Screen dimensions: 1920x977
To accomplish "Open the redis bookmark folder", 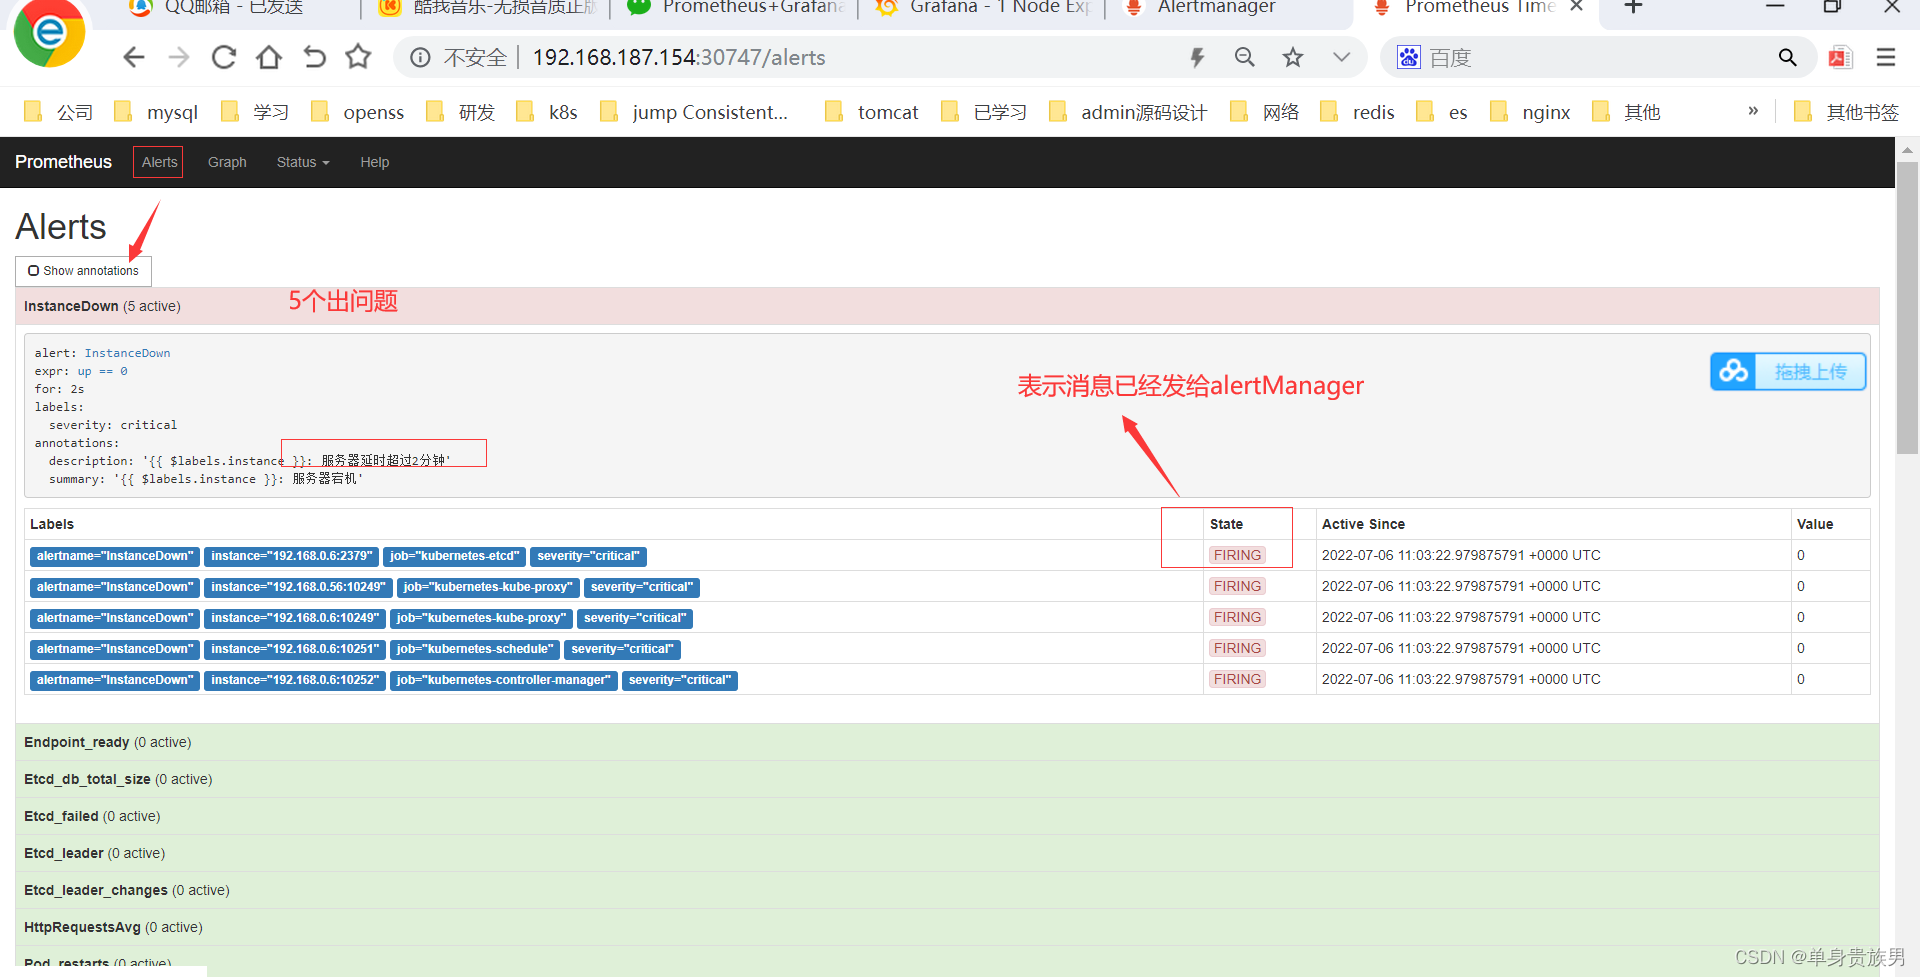I will (x=1357, y=112).
